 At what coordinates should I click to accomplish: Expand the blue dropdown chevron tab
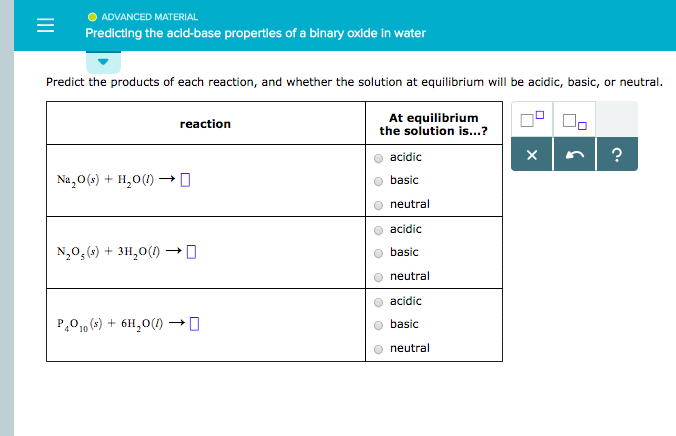coord(103,61)
